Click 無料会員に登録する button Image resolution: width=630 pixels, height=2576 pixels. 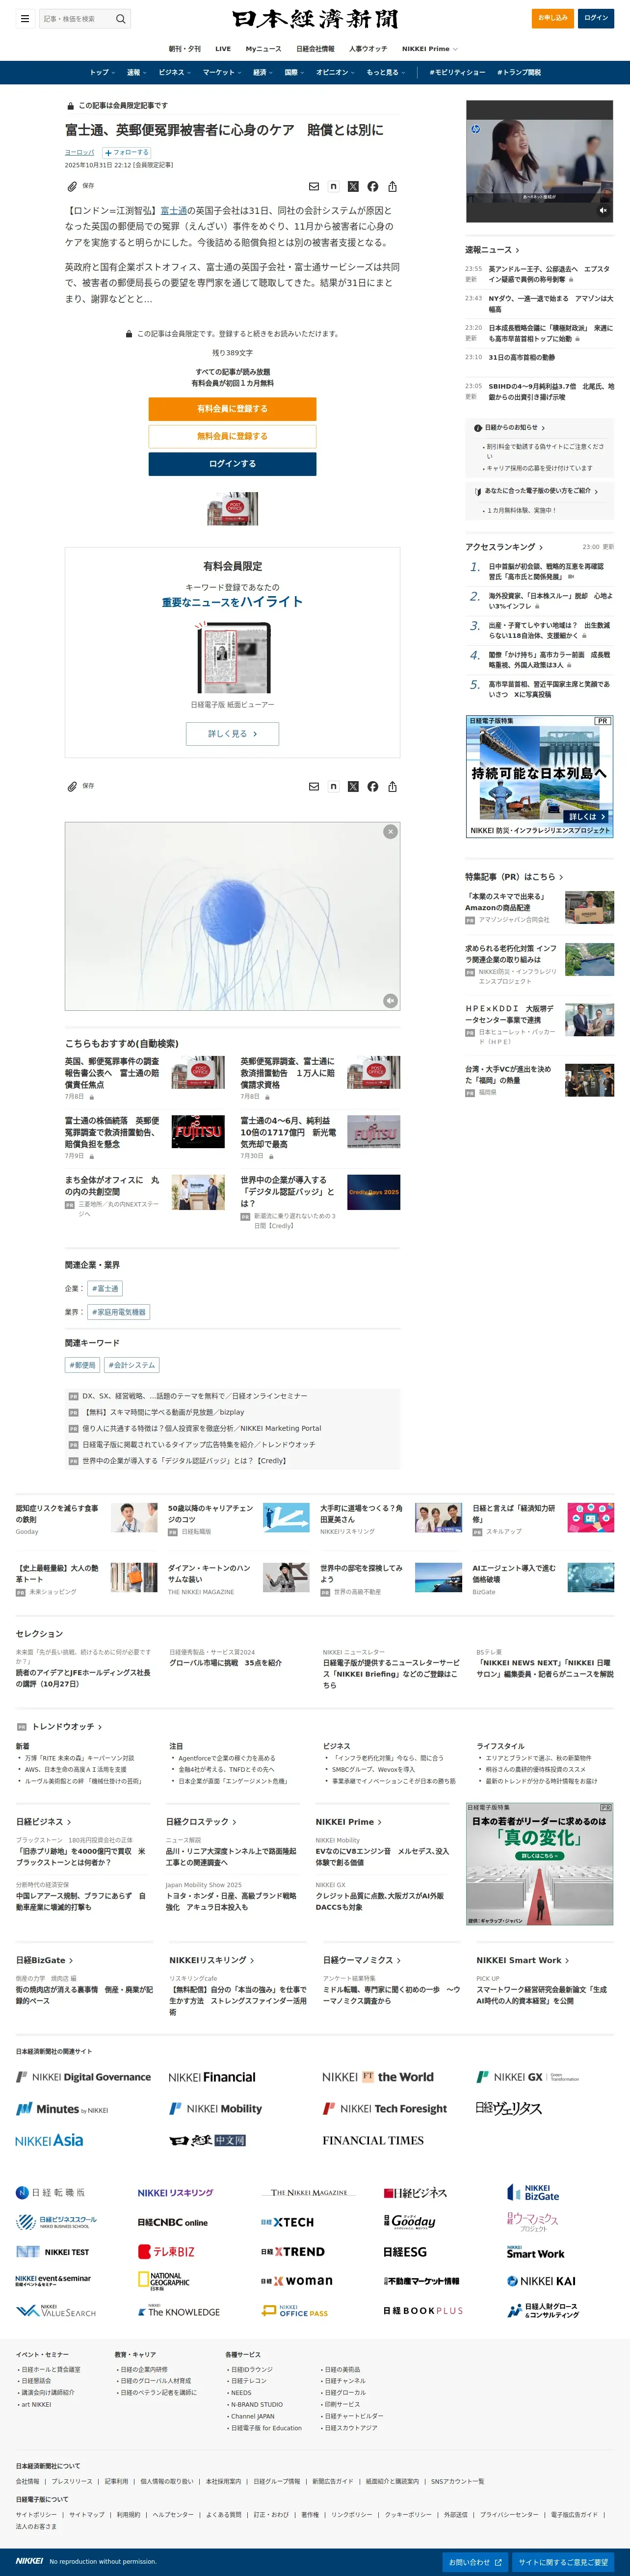232,436
